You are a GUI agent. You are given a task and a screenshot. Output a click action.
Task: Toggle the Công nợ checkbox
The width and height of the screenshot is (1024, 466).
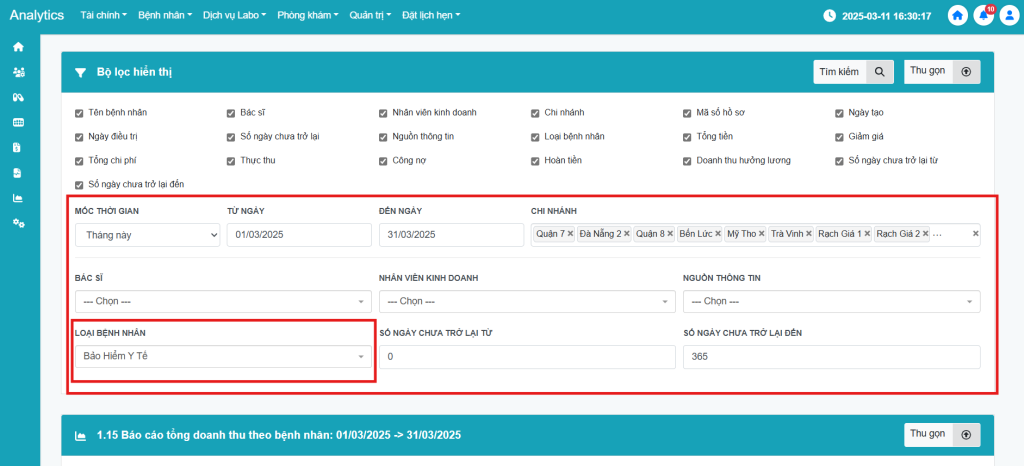tap(384, 161)
